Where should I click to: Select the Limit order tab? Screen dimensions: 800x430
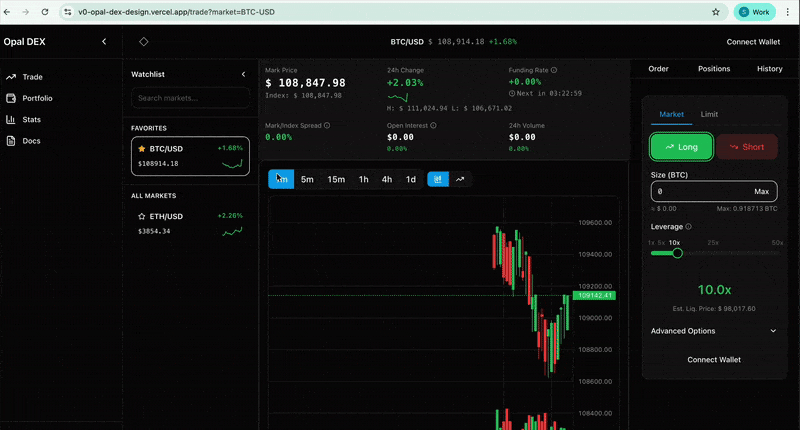709,114
